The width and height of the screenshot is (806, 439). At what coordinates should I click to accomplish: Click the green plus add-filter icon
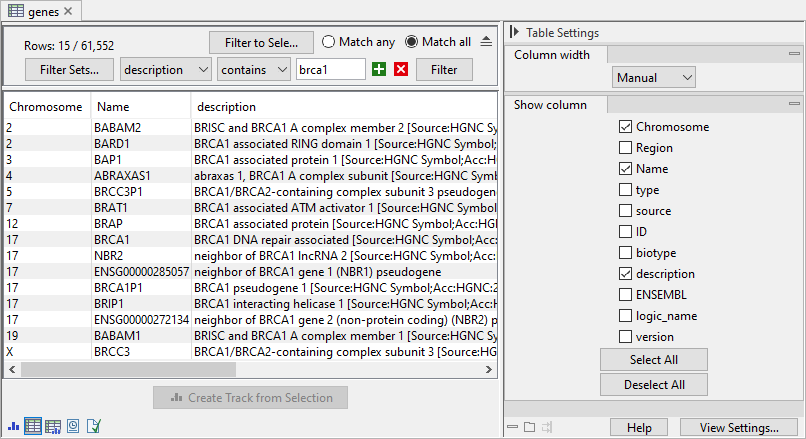tap(377, 70)
